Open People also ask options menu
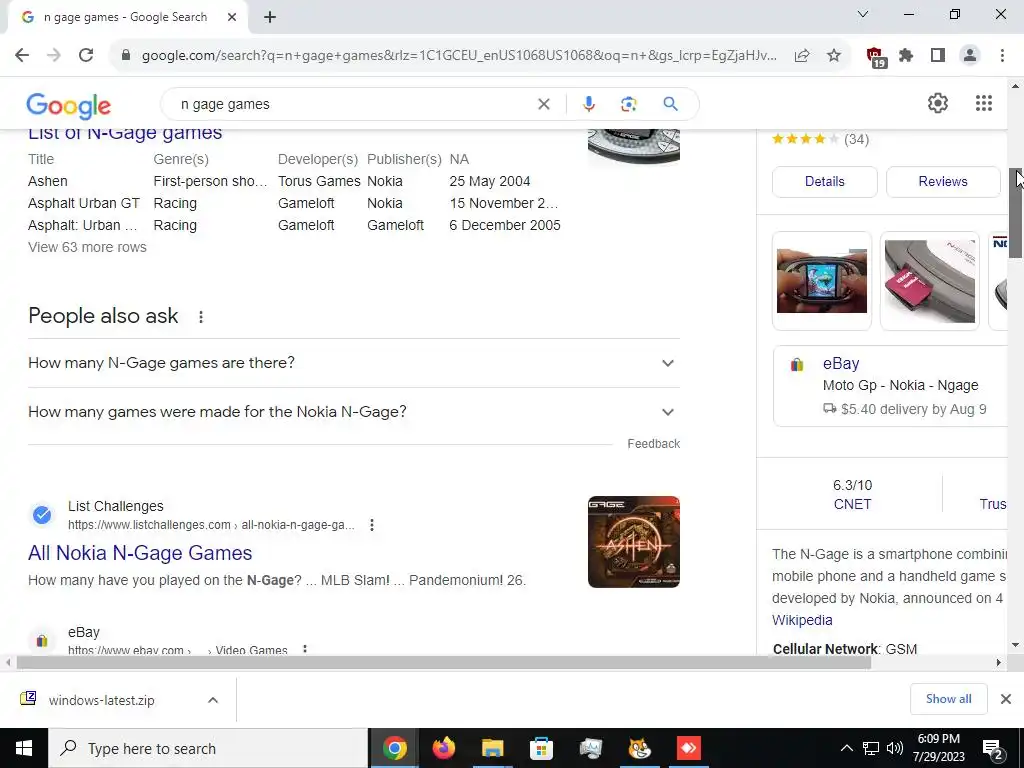The height and width of the screenshot is (768, 1024). (x=201, y=317)
